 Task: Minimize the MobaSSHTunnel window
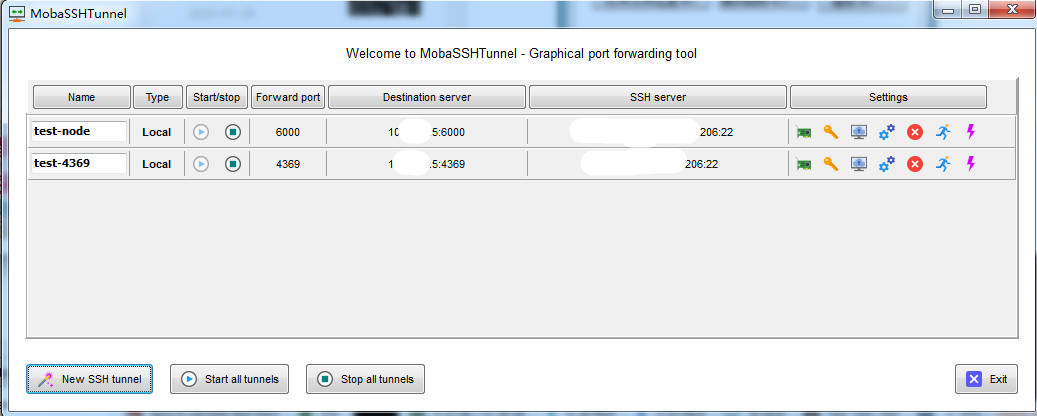pyautogui.click(x=948, y=9)
